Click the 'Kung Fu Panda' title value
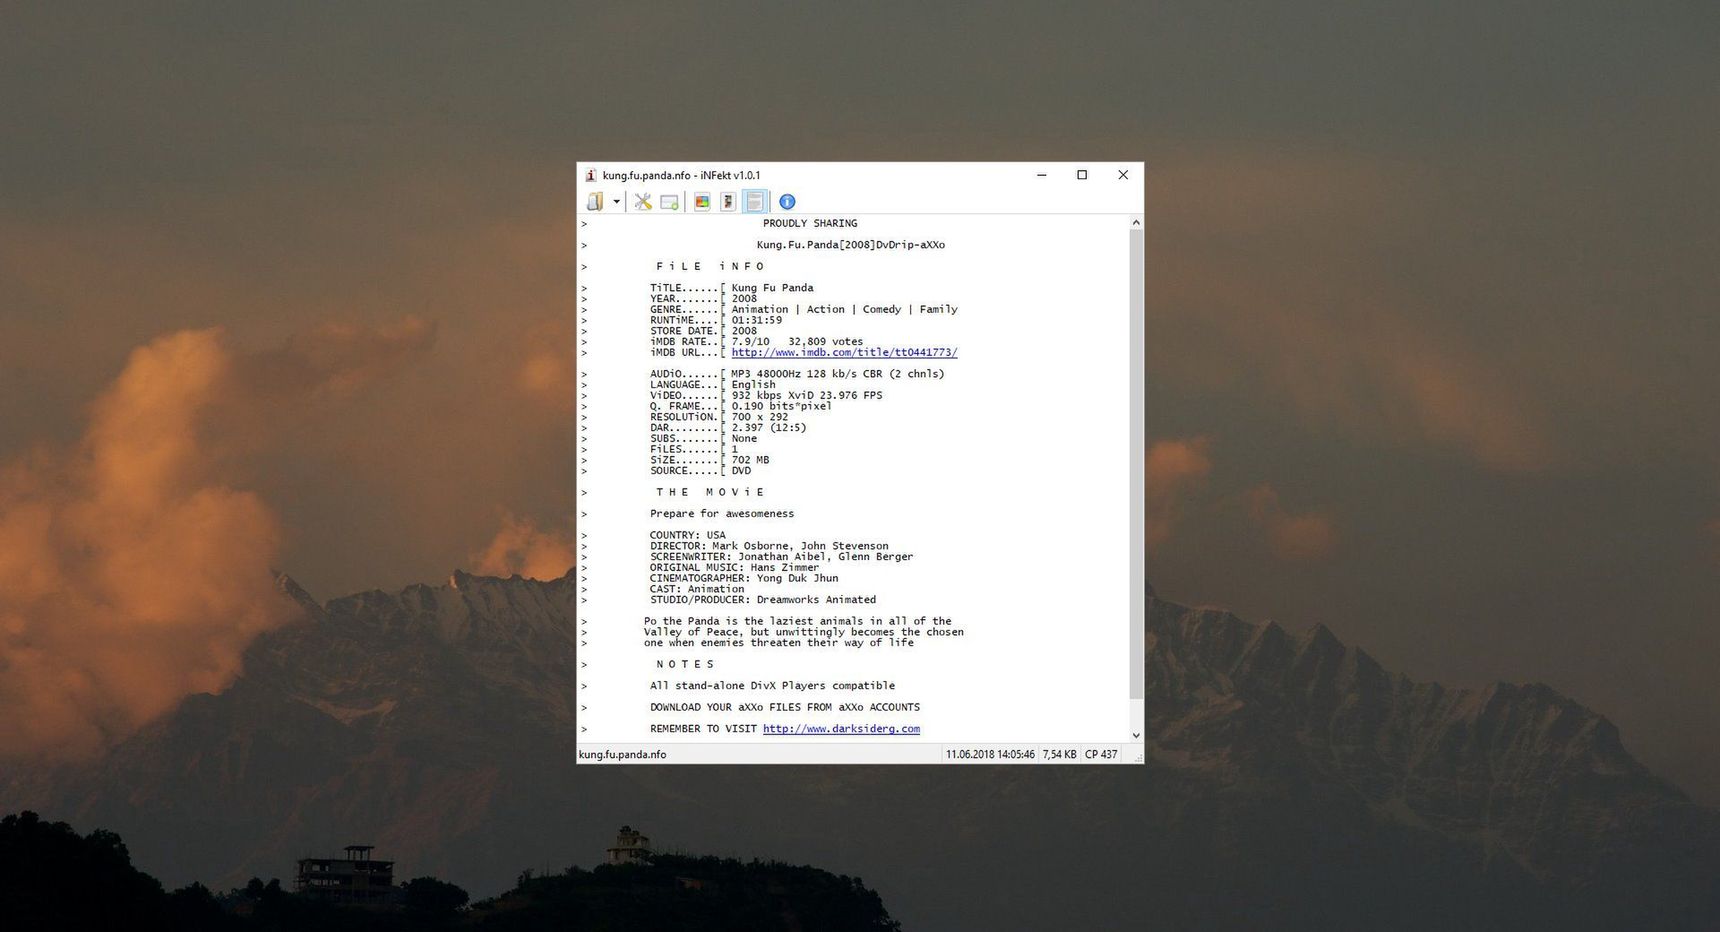 772,288
